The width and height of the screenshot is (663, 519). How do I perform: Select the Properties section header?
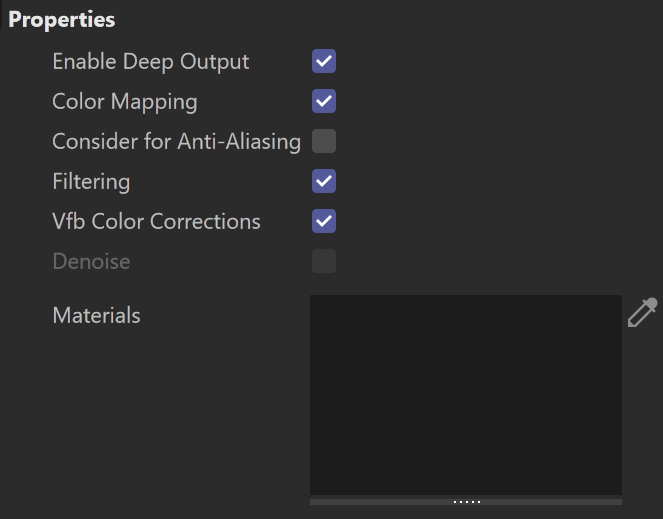(62, 19)
